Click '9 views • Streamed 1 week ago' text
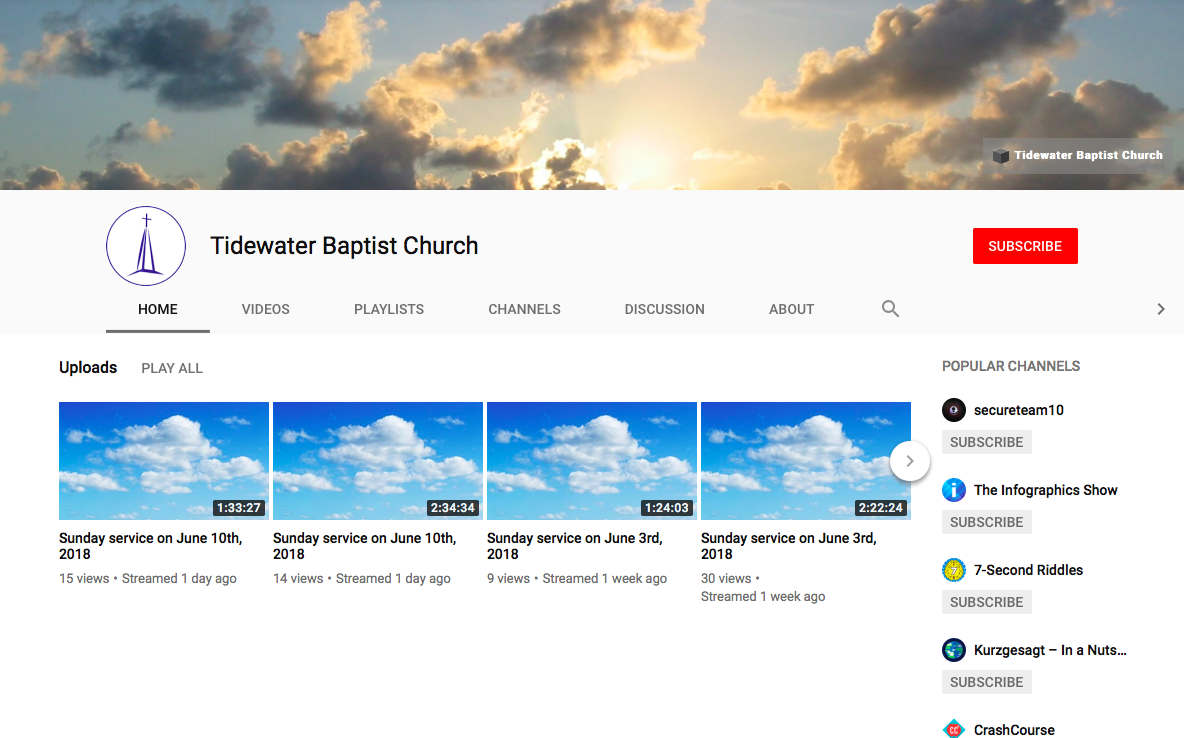This screenshot has width=1184, height=738. (577, 579)
